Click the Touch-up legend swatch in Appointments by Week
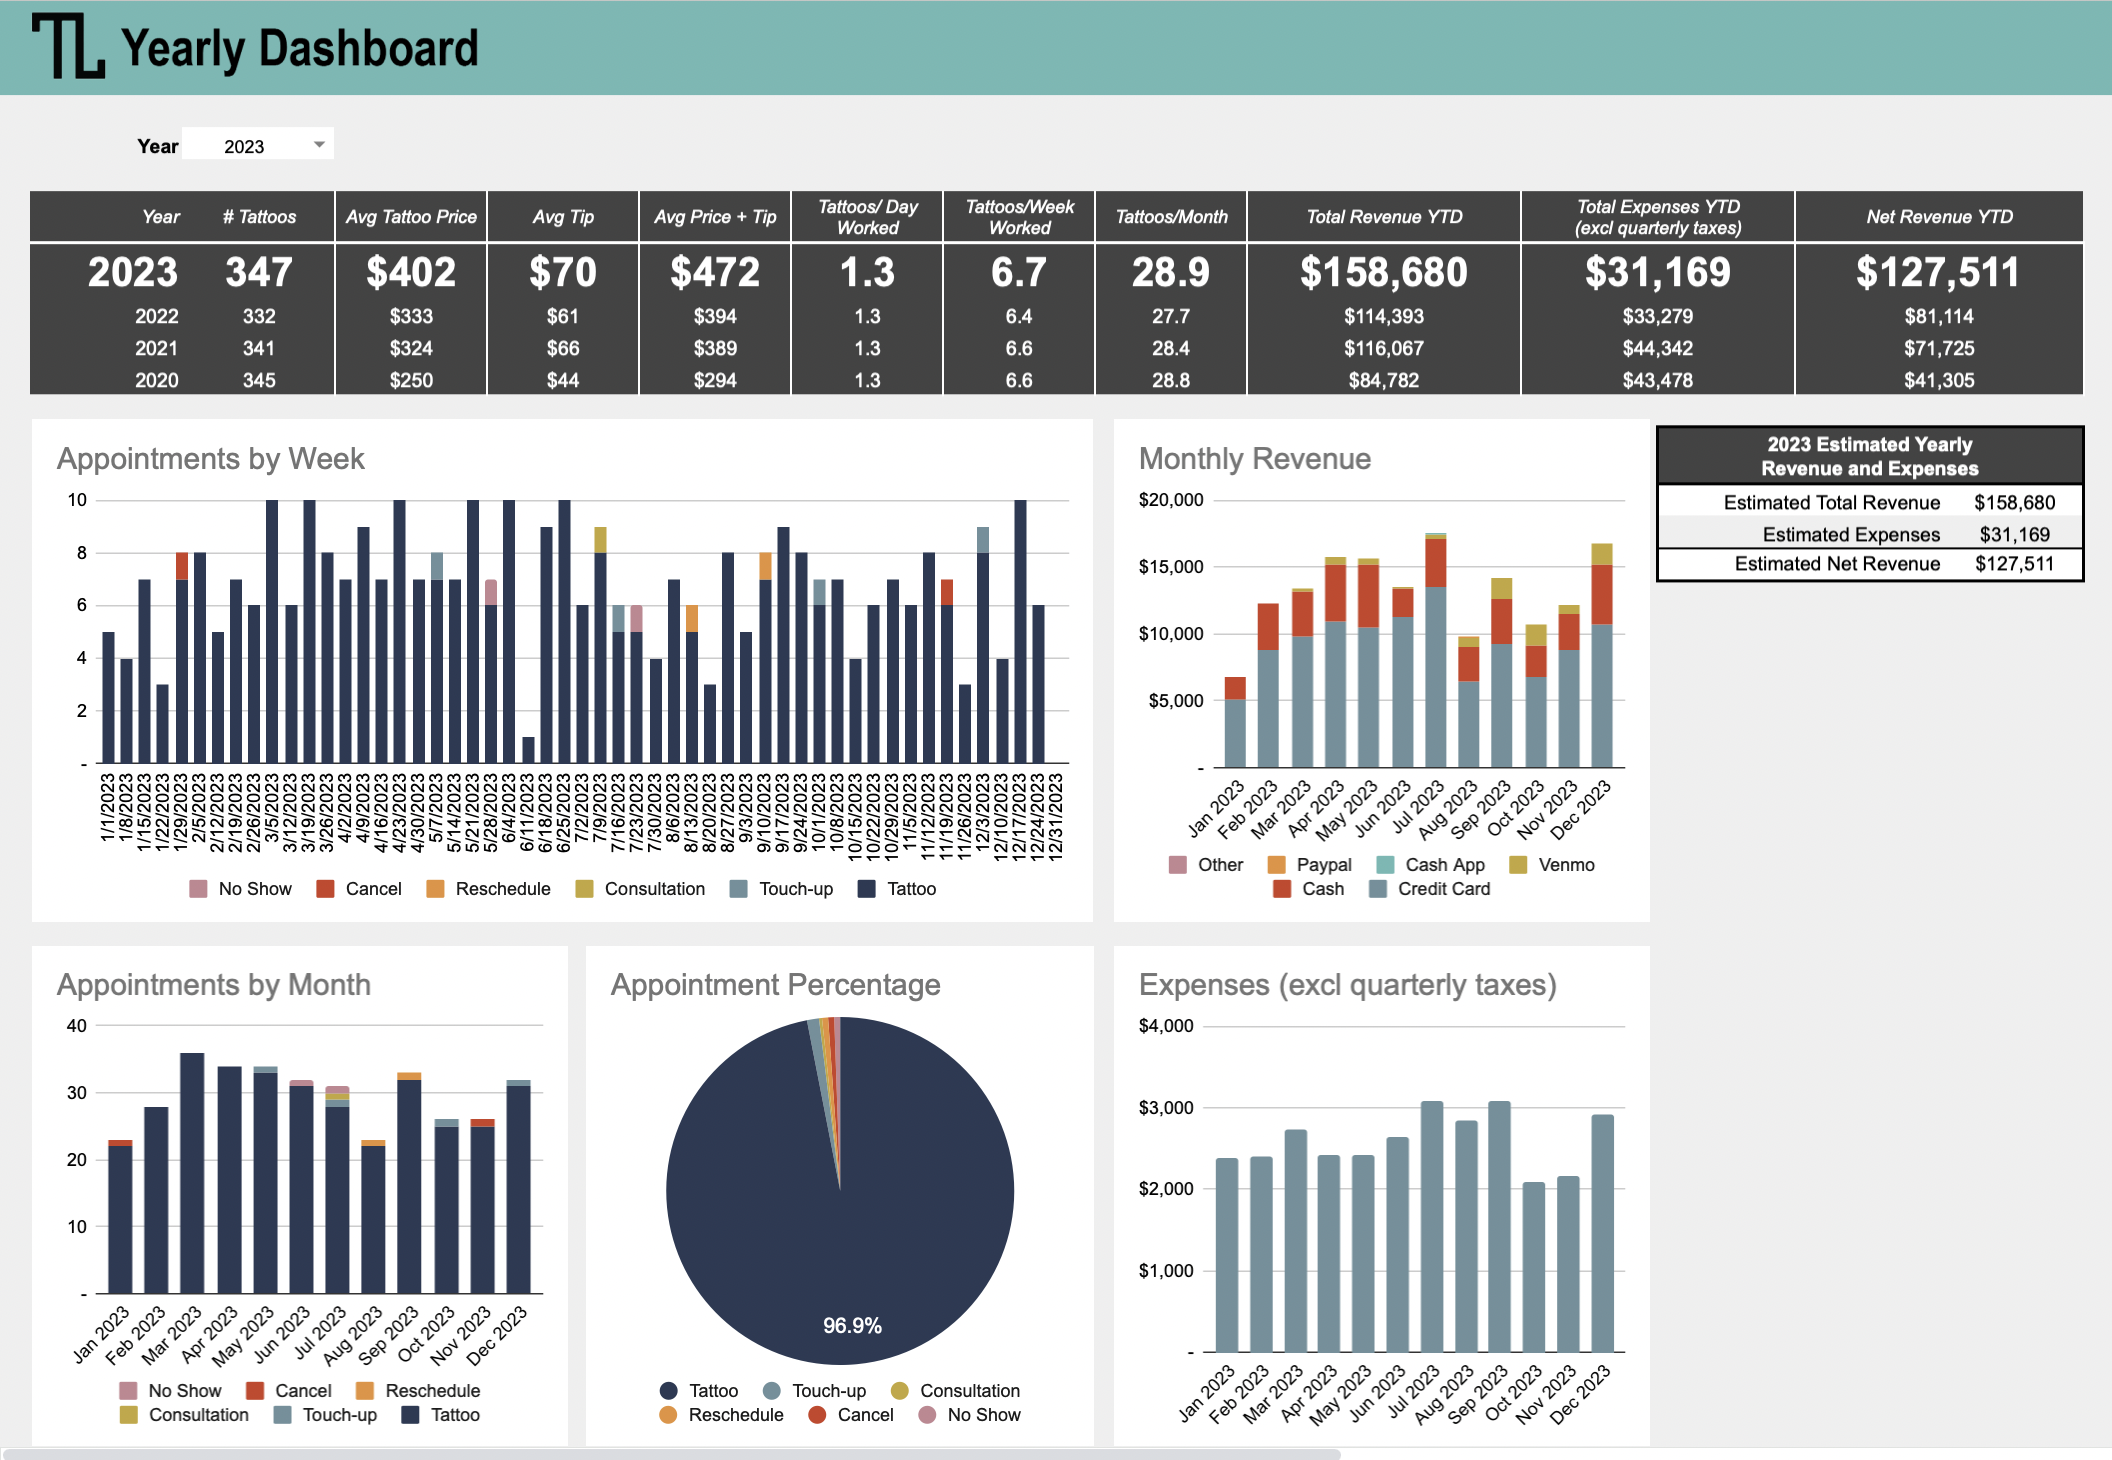This screenshot has height=1460, width=2112. coord(739,889)
